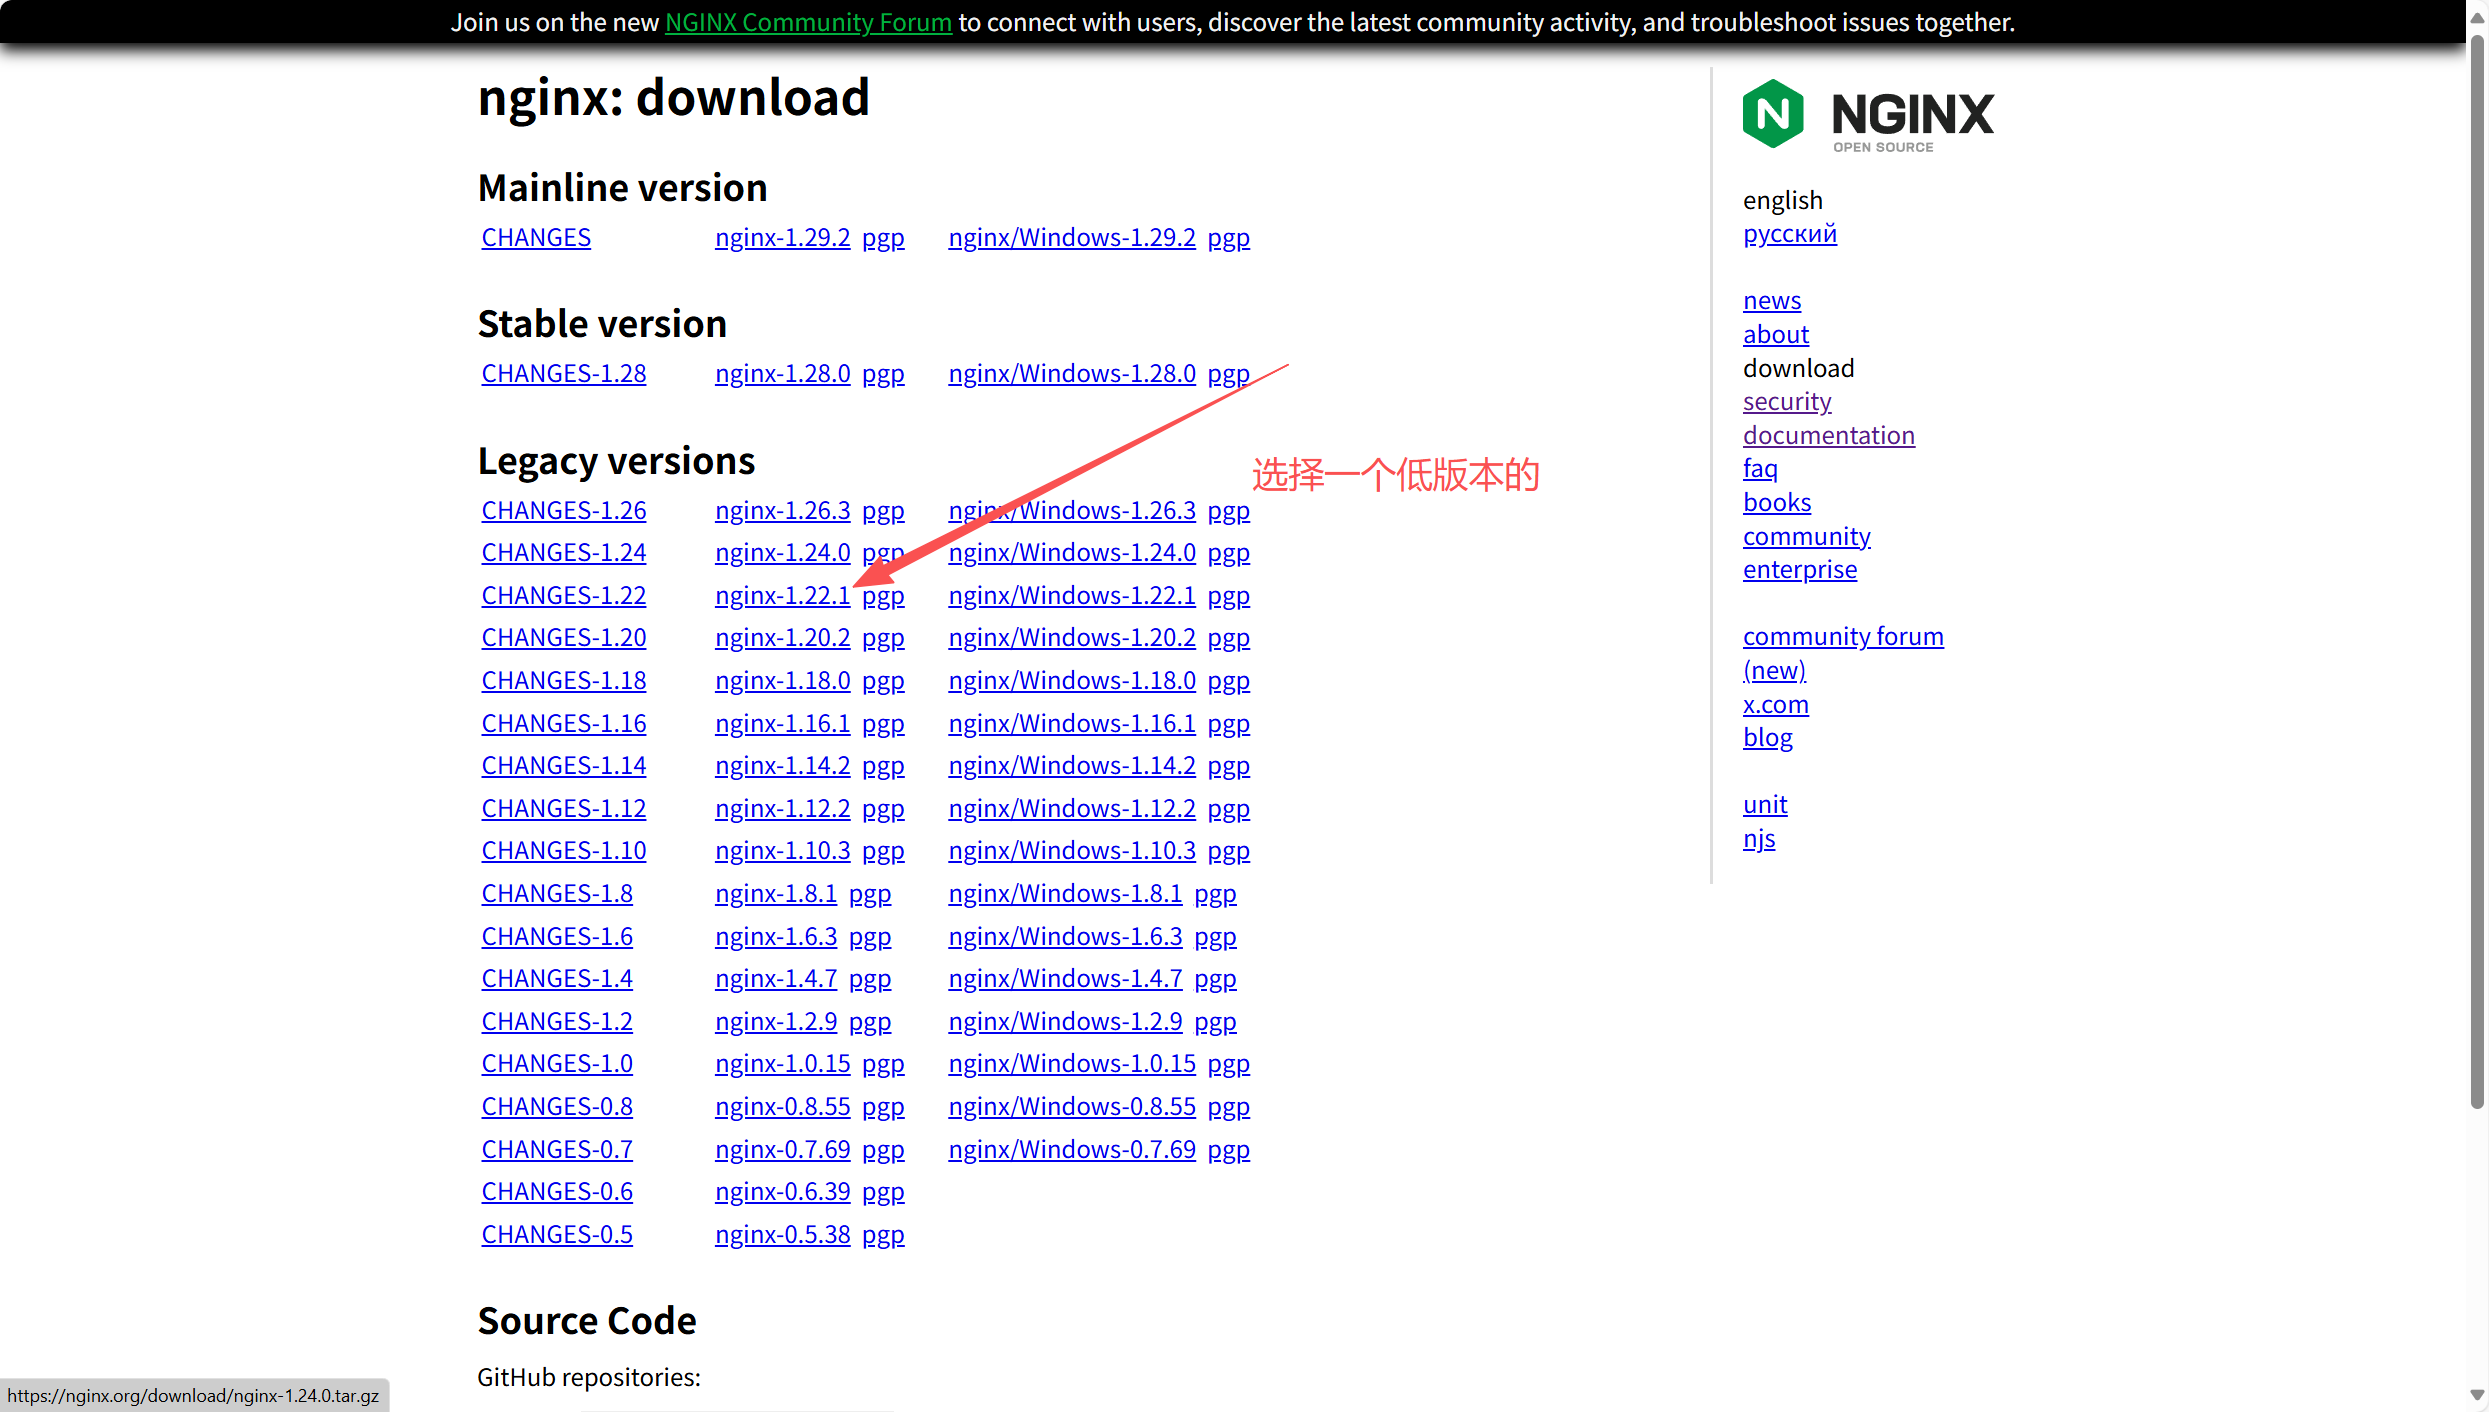The width and height of the screenshot is (2489, 1412).
Task: Open CHANGES-1.26 changelog
Action: coord(564,511)
